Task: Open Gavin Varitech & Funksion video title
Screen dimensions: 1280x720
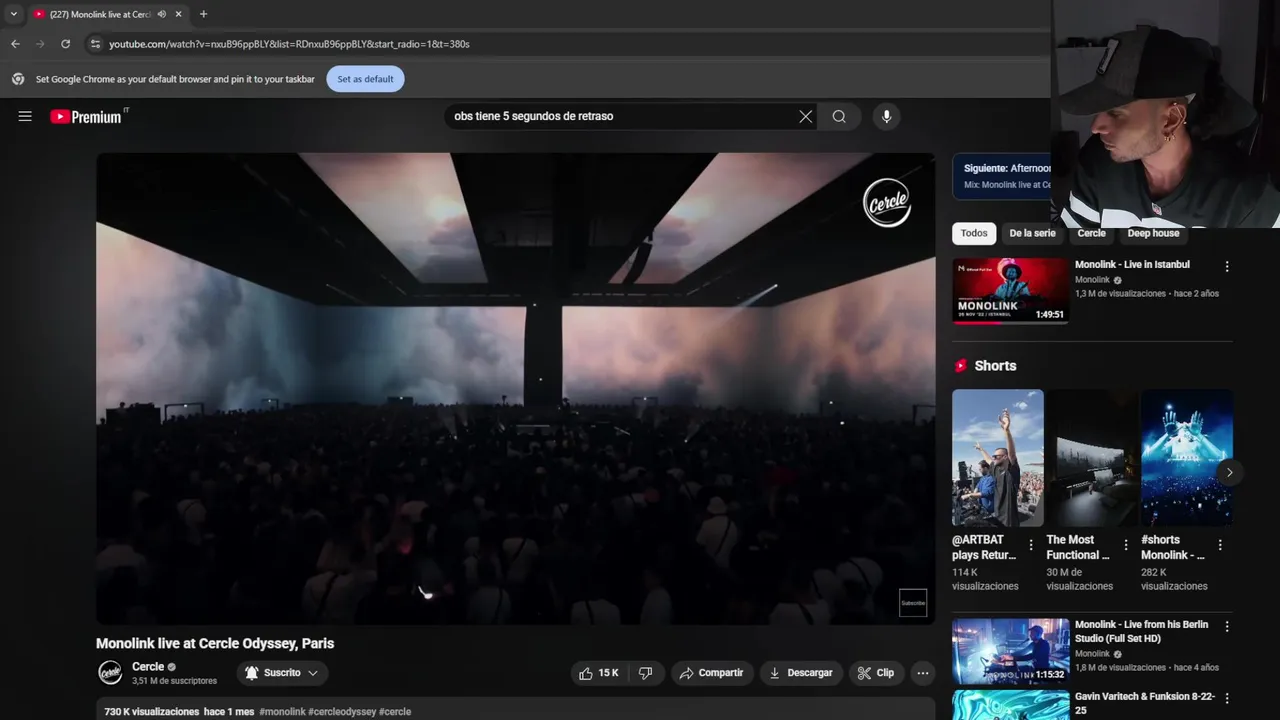Action: (1145, 703)
